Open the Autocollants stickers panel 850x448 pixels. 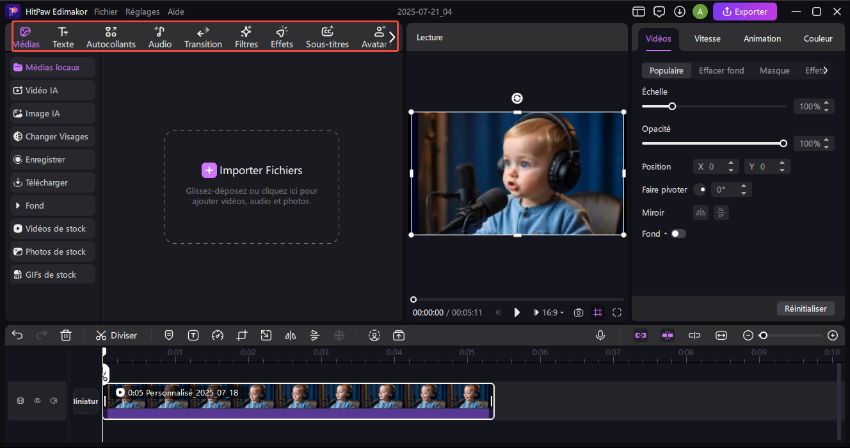pos(111,37)
